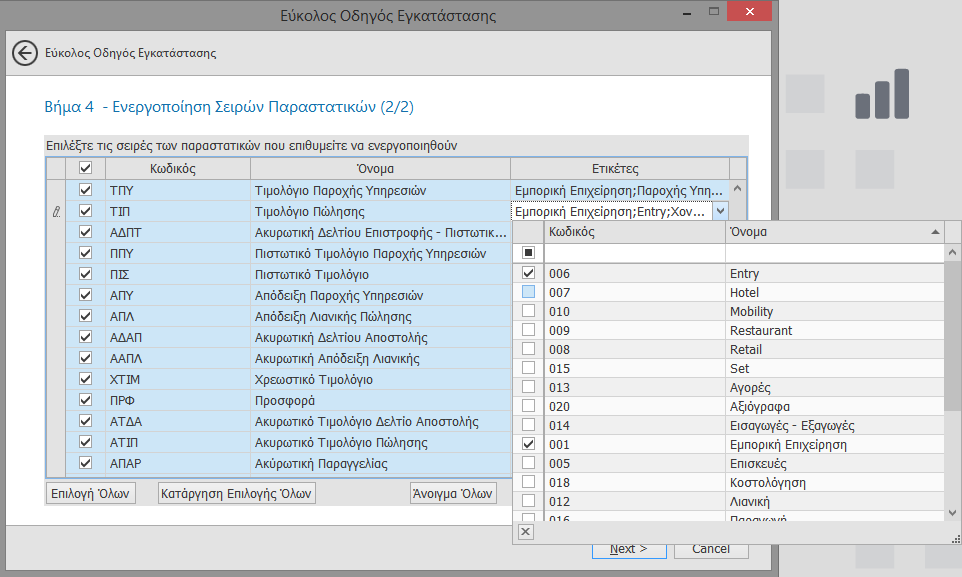Click the Cancel button
Screen dimensions: 962x577
(711, 550)
